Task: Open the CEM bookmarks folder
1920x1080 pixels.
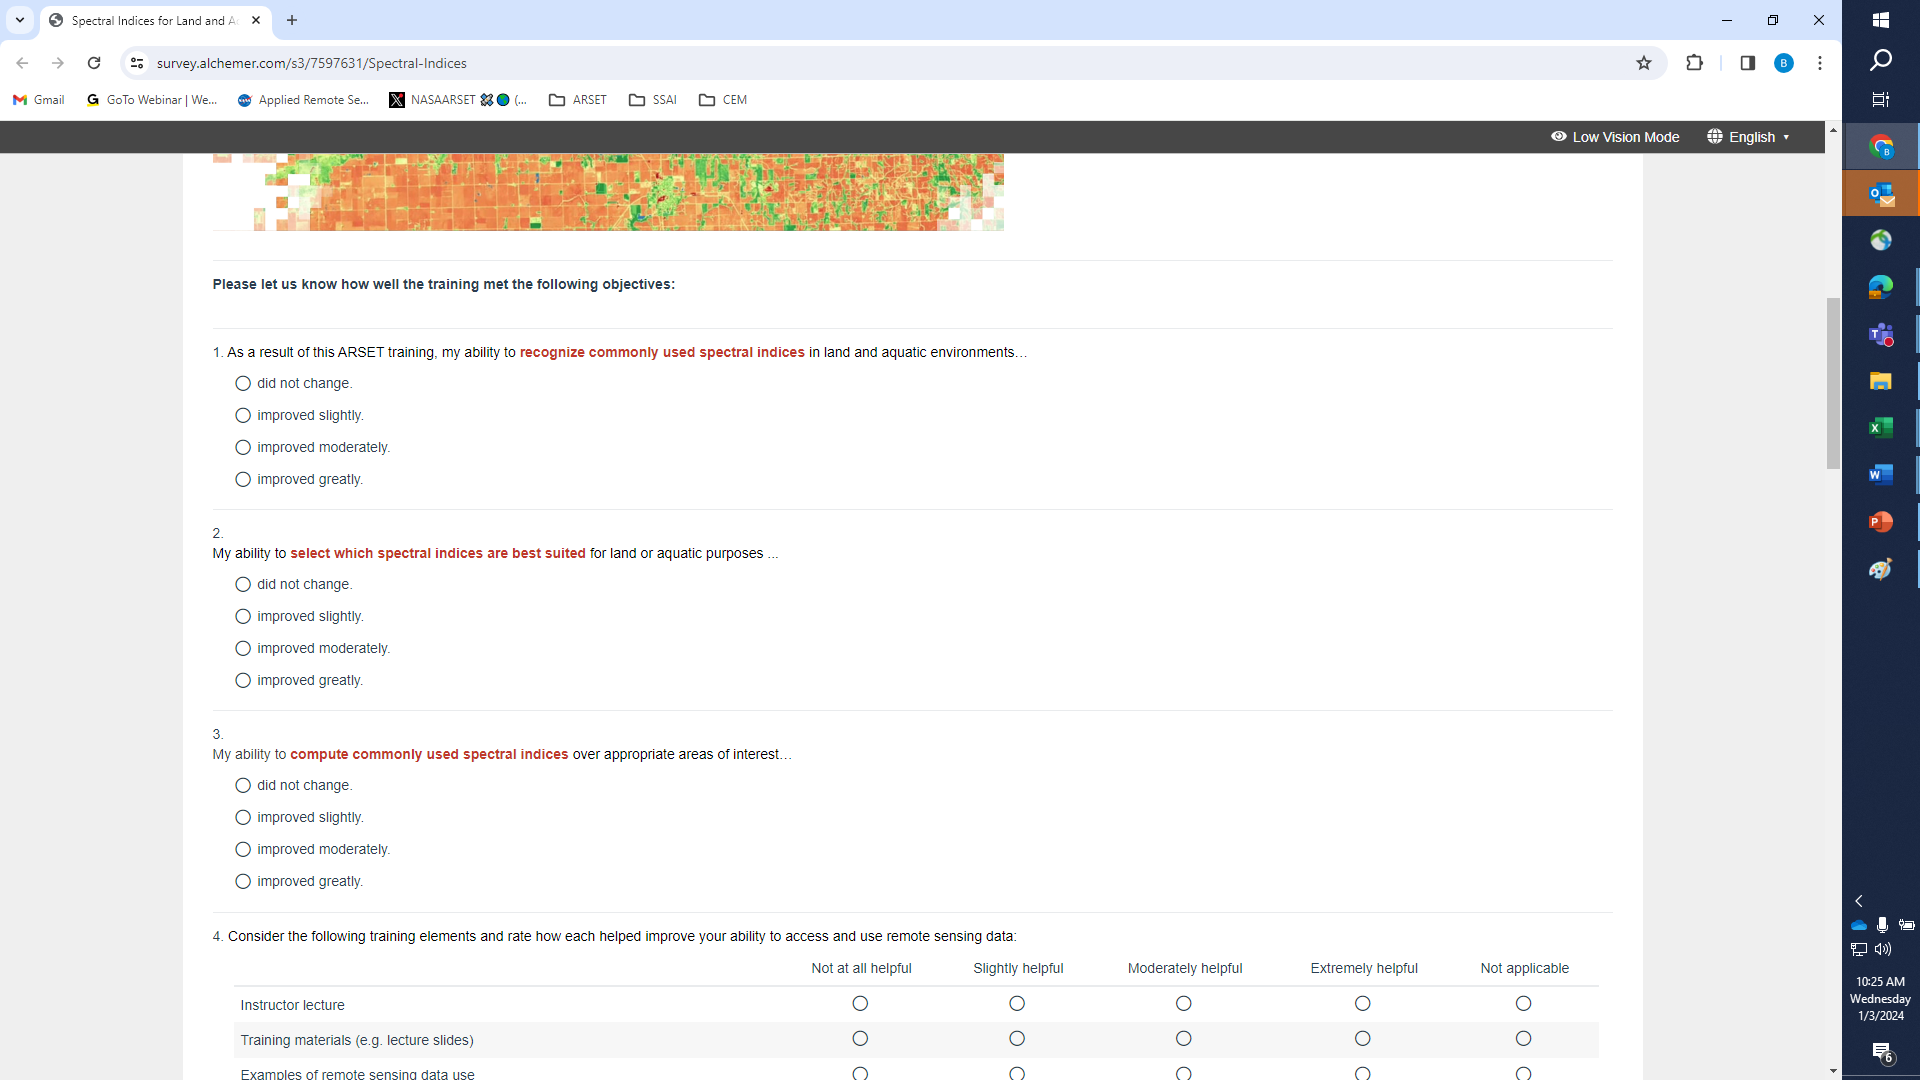Action: point(723,100)
